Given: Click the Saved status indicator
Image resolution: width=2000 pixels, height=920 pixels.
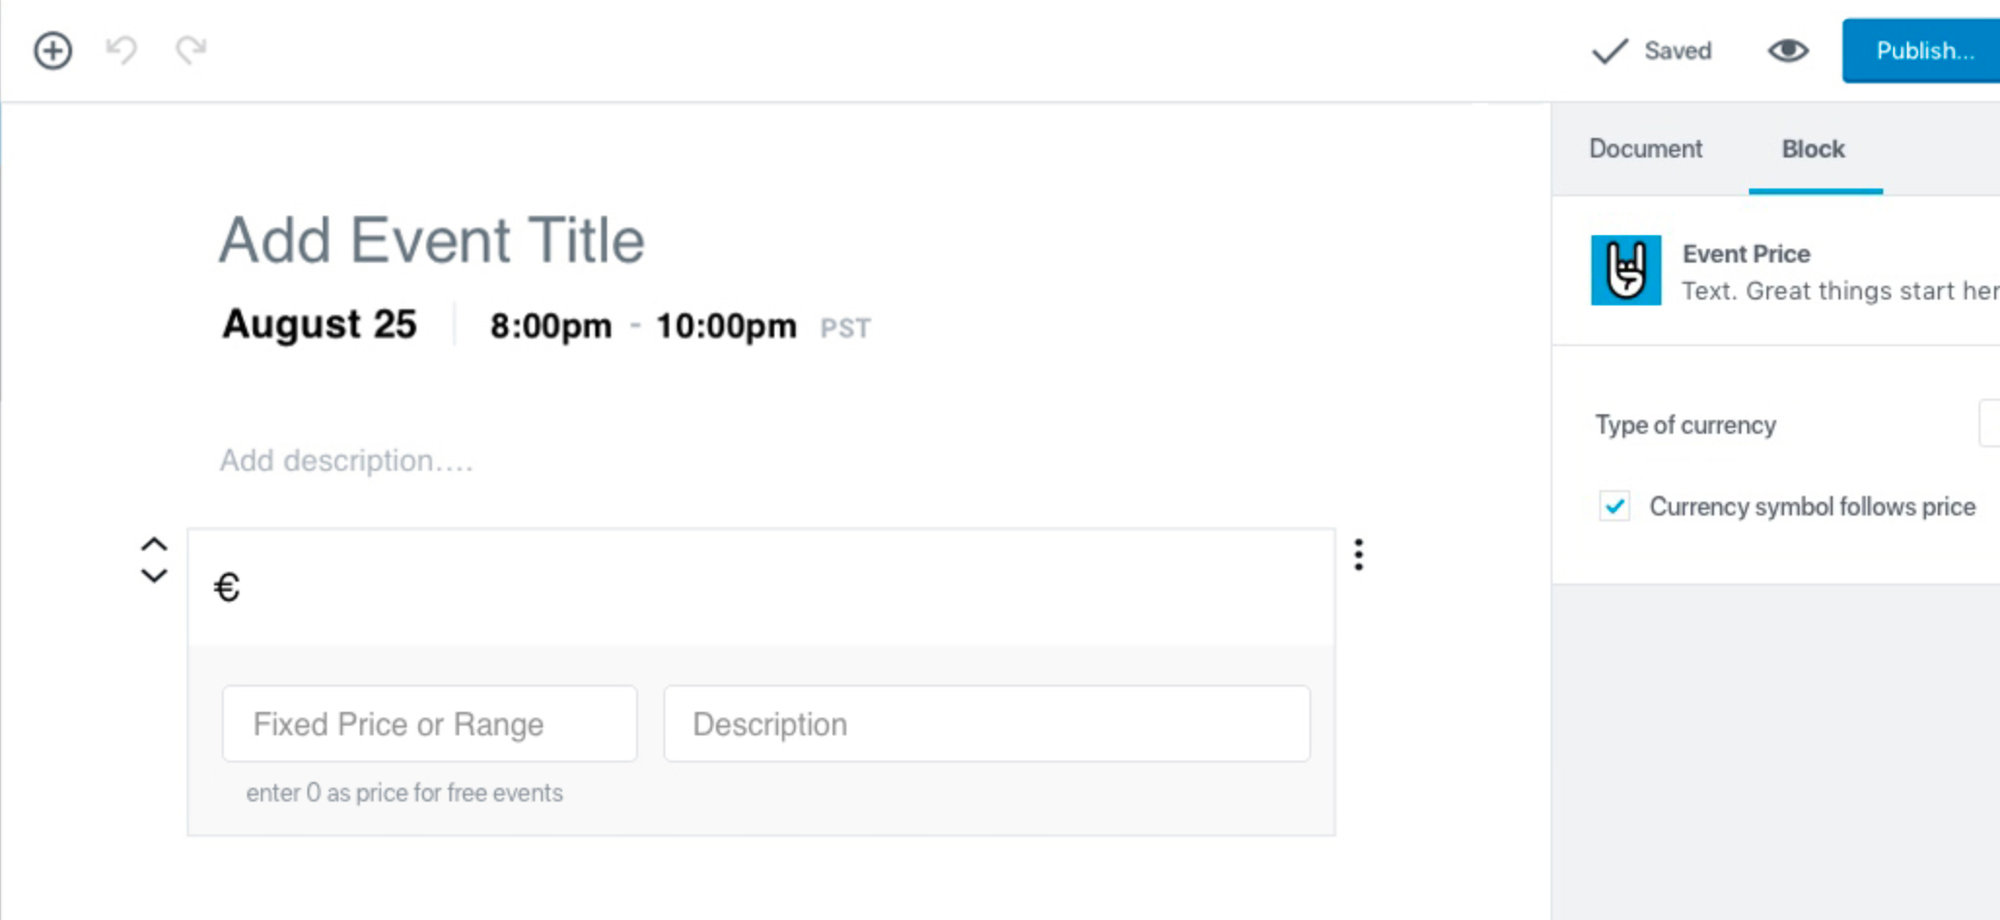Looking at the screenshot, I should 1654,51.
